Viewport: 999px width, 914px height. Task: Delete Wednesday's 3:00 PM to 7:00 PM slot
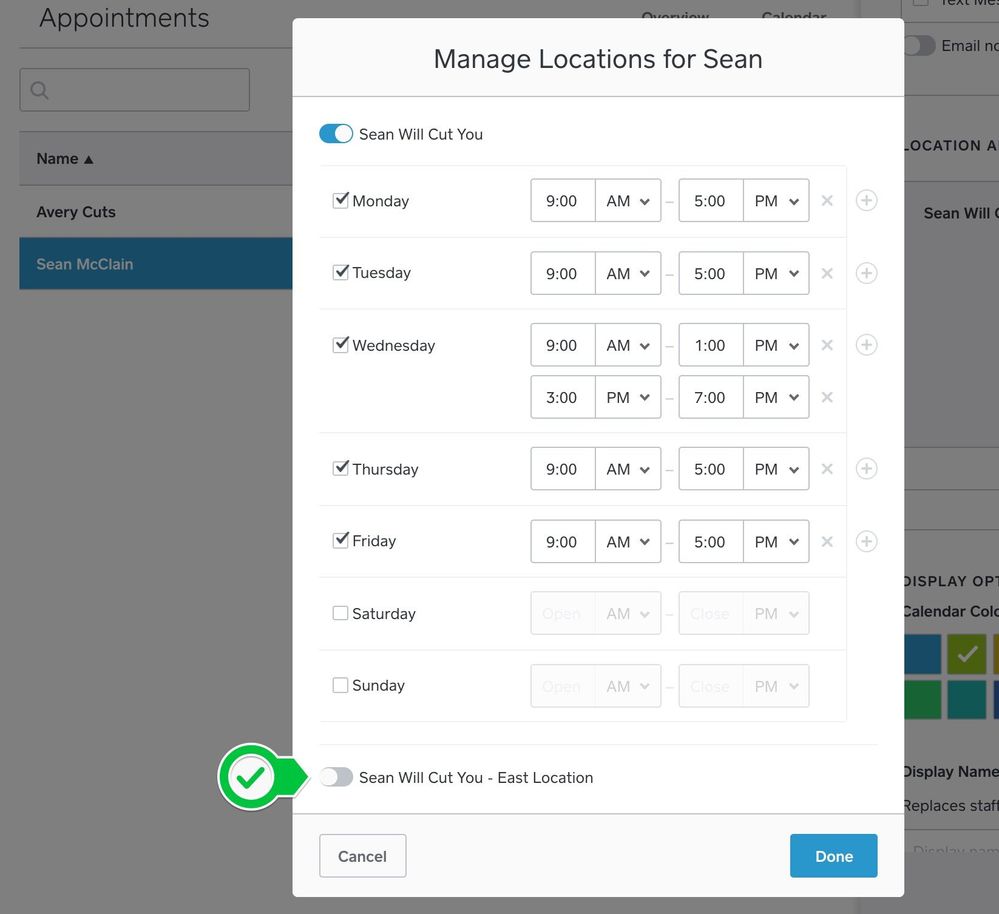827,397
